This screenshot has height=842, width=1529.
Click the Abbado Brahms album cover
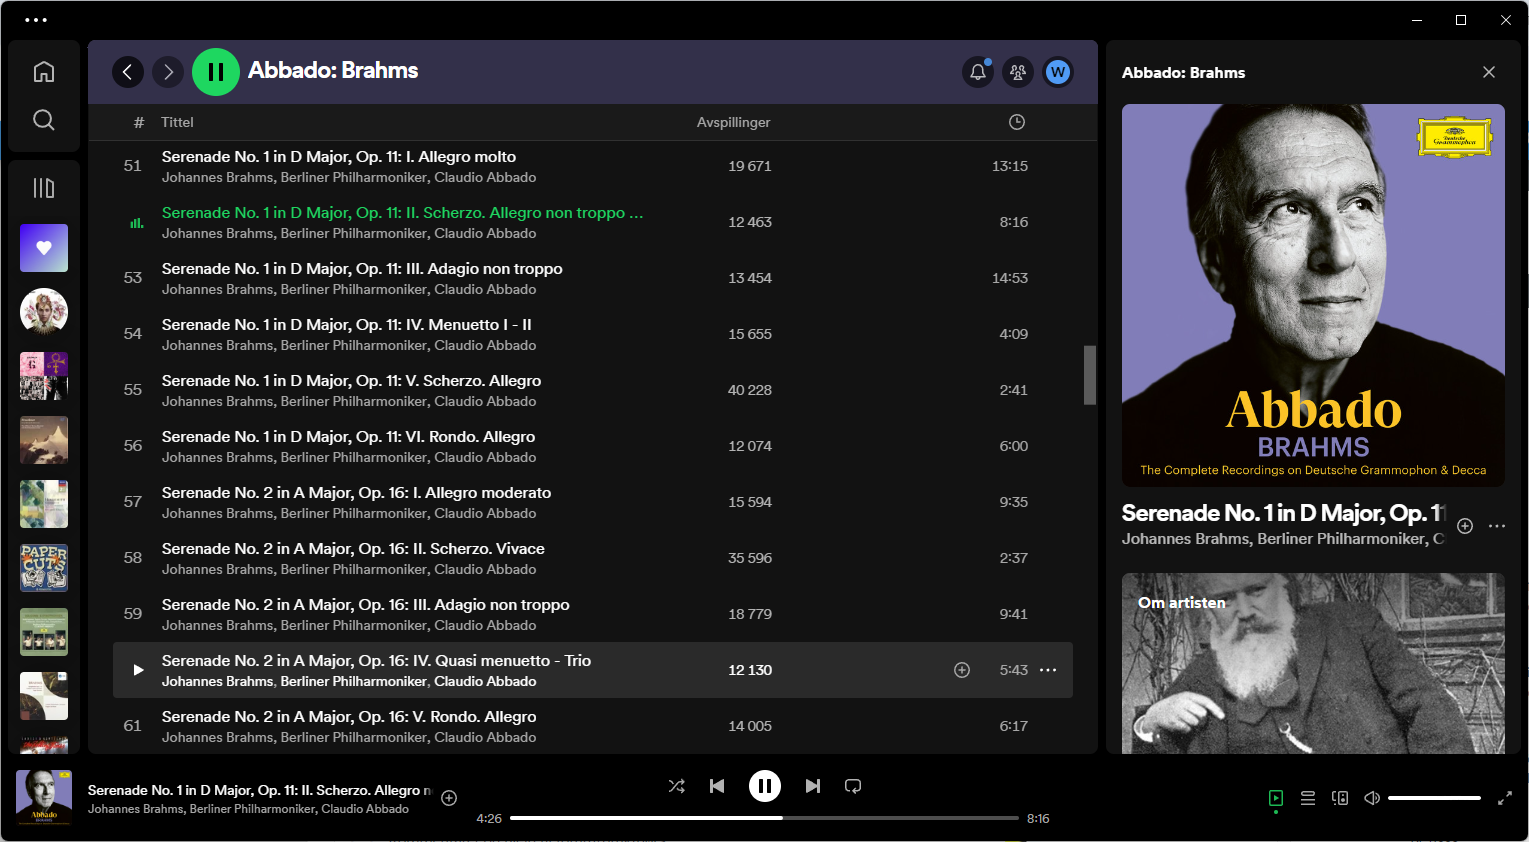coord(1313,295)
